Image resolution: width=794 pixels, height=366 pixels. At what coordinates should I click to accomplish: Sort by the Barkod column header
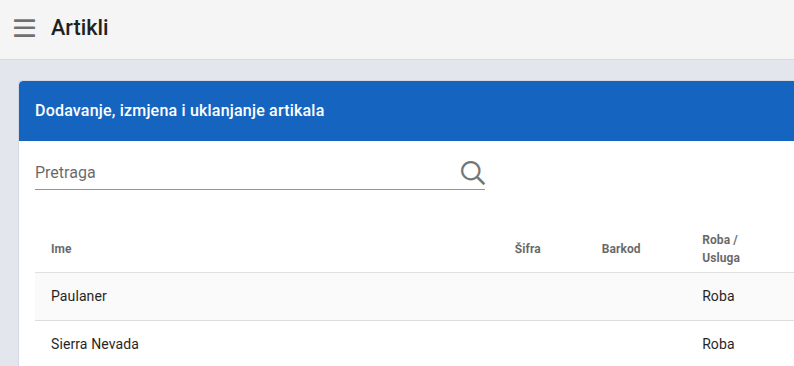pyautogui.click(x=621, y=249)
